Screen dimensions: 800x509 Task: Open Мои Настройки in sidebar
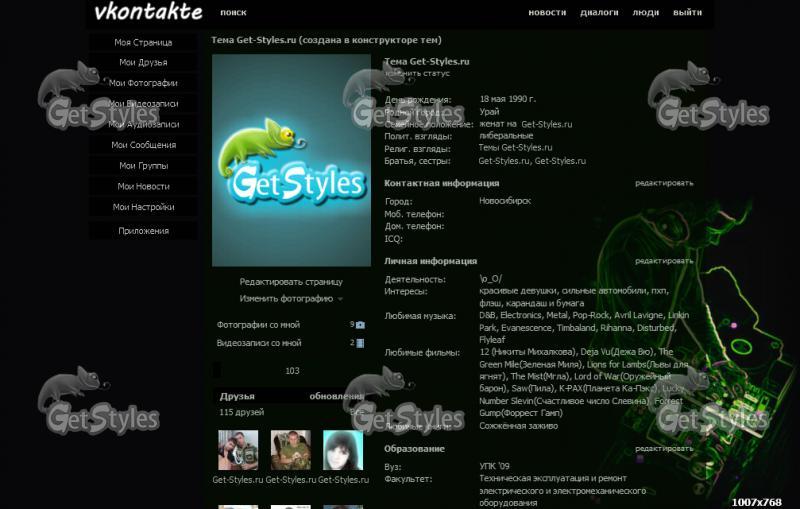pos(143,207)
